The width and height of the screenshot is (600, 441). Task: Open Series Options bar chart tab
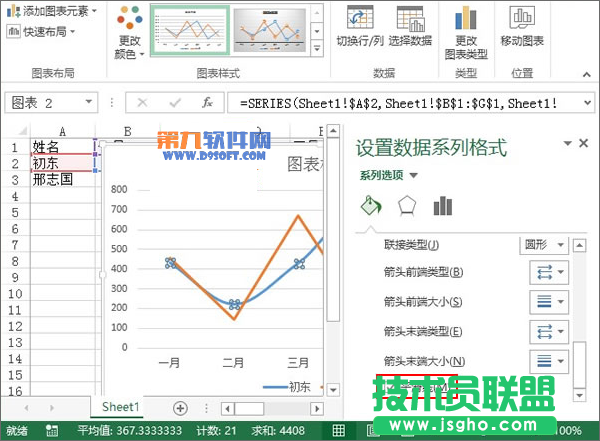click(443, 206)
